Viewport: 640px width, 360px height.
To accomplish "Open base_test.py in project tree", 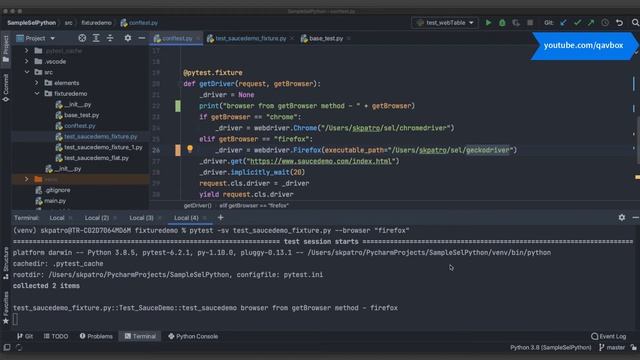I will 81,115.
